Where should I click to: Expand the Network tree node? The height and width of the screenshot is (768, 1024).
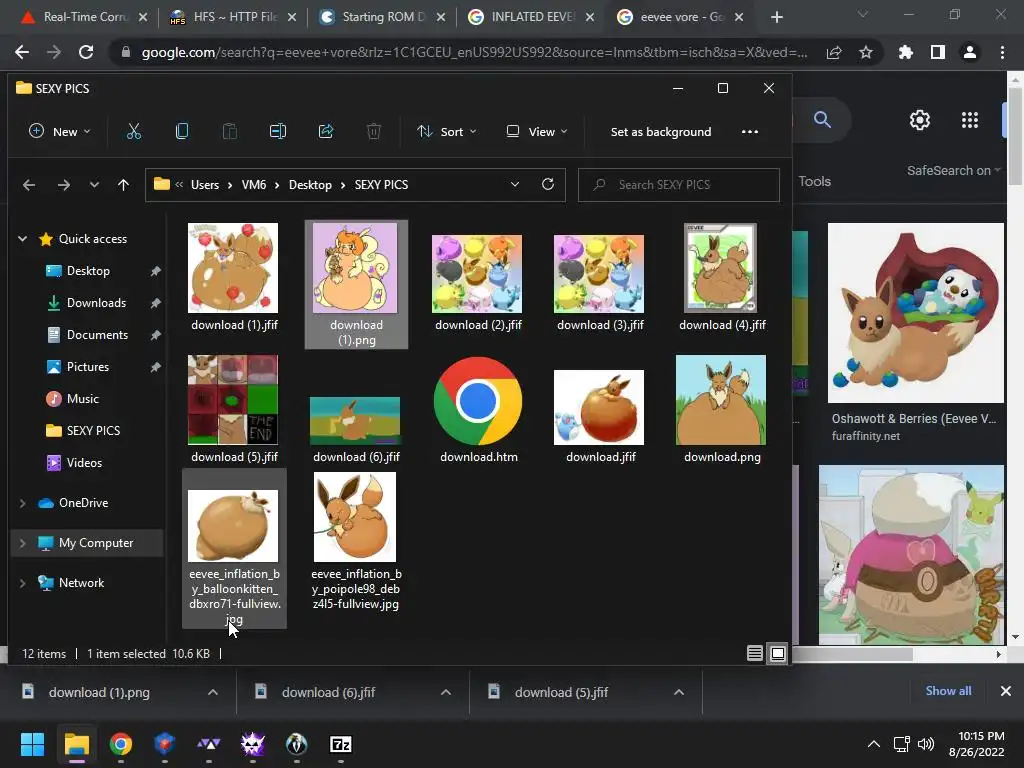22,583
